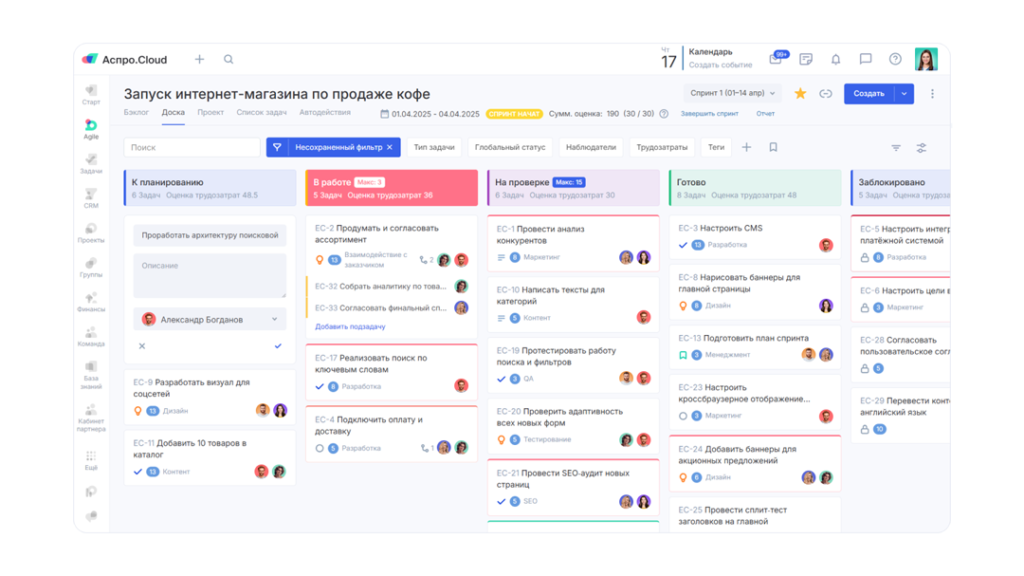Screen dimensions: 1024x576
Task: Open Задачи from the left sidebar
Action: click(90, 168)
